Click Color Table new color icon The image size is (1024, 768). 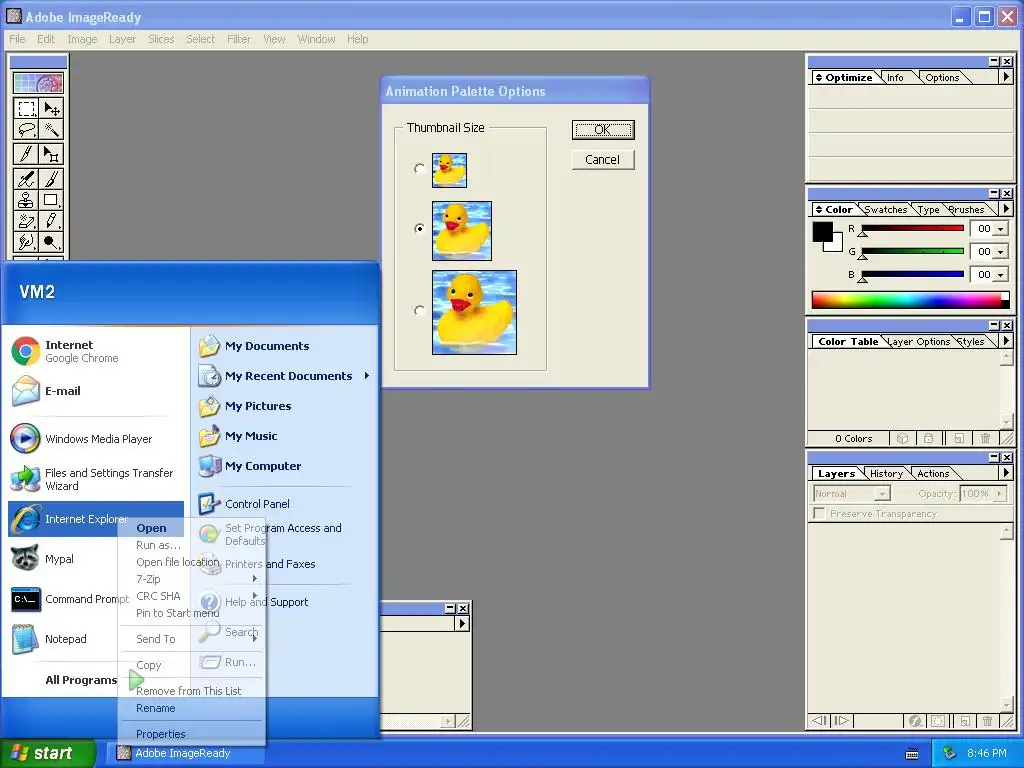click(959, 438)
